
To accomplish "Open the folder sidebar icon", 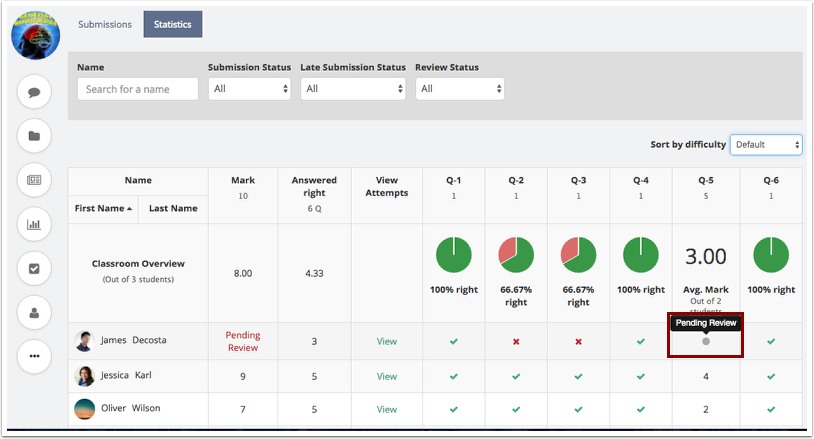I will click(x=34, y=136).
